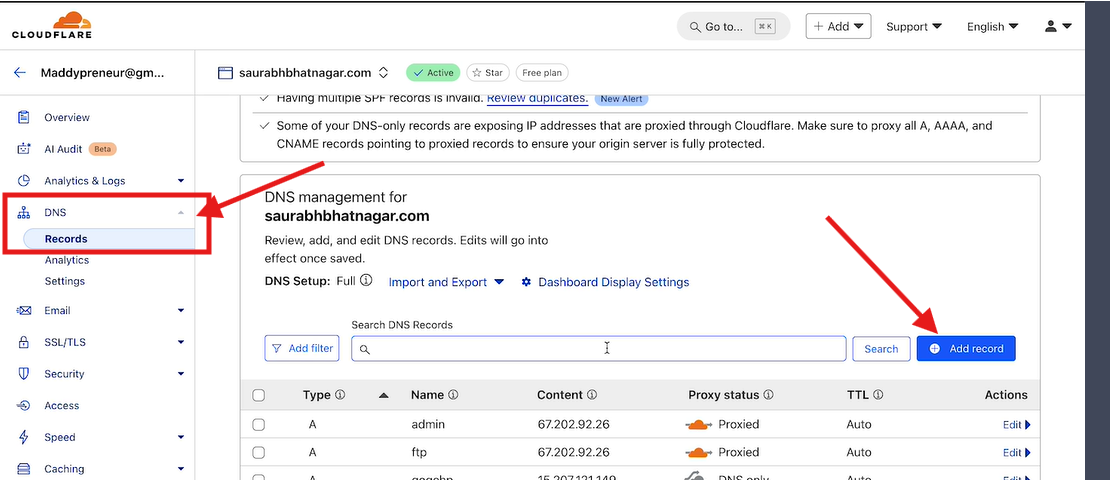Click the Speed lightning bolt icon
1110x480 pixels.
pyautogui.click(x=24, y=437)
